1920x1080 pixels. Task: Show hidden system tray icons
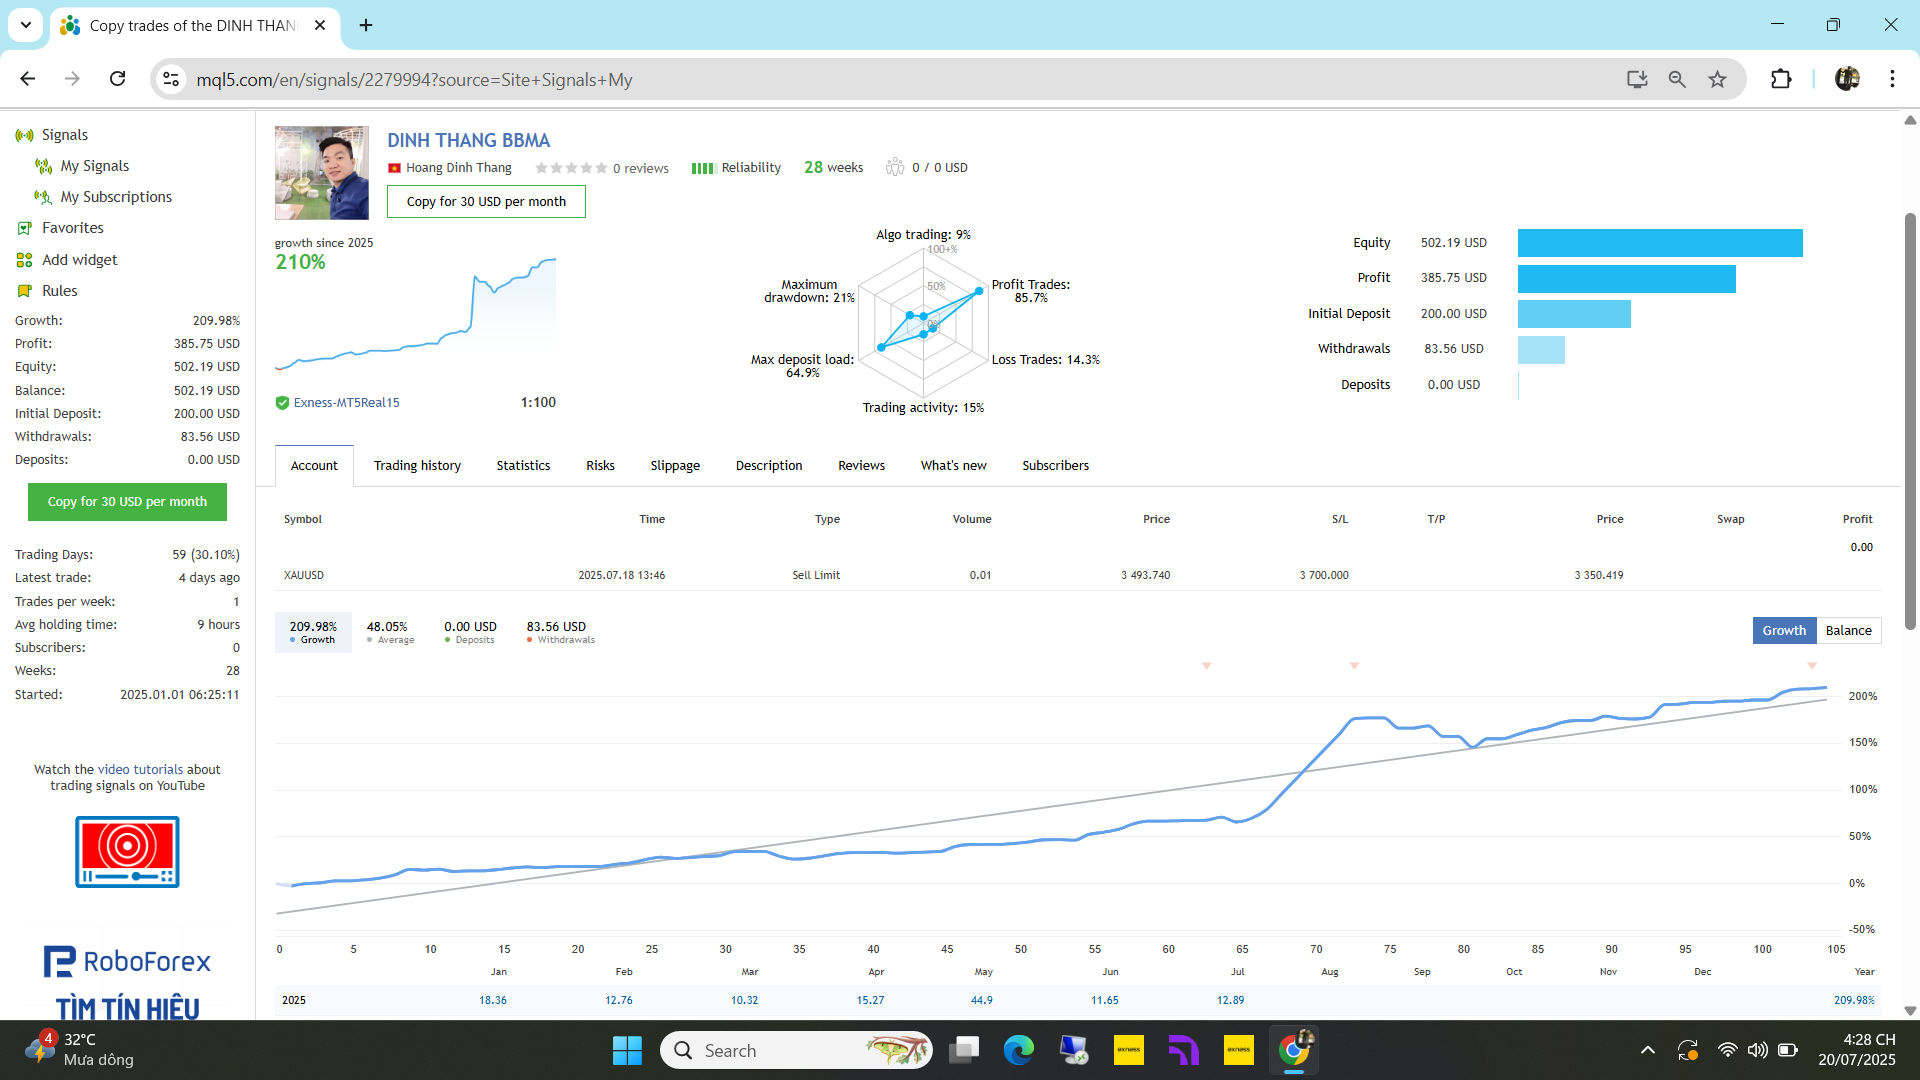pyautogui.click(x=1647, y=1050)
